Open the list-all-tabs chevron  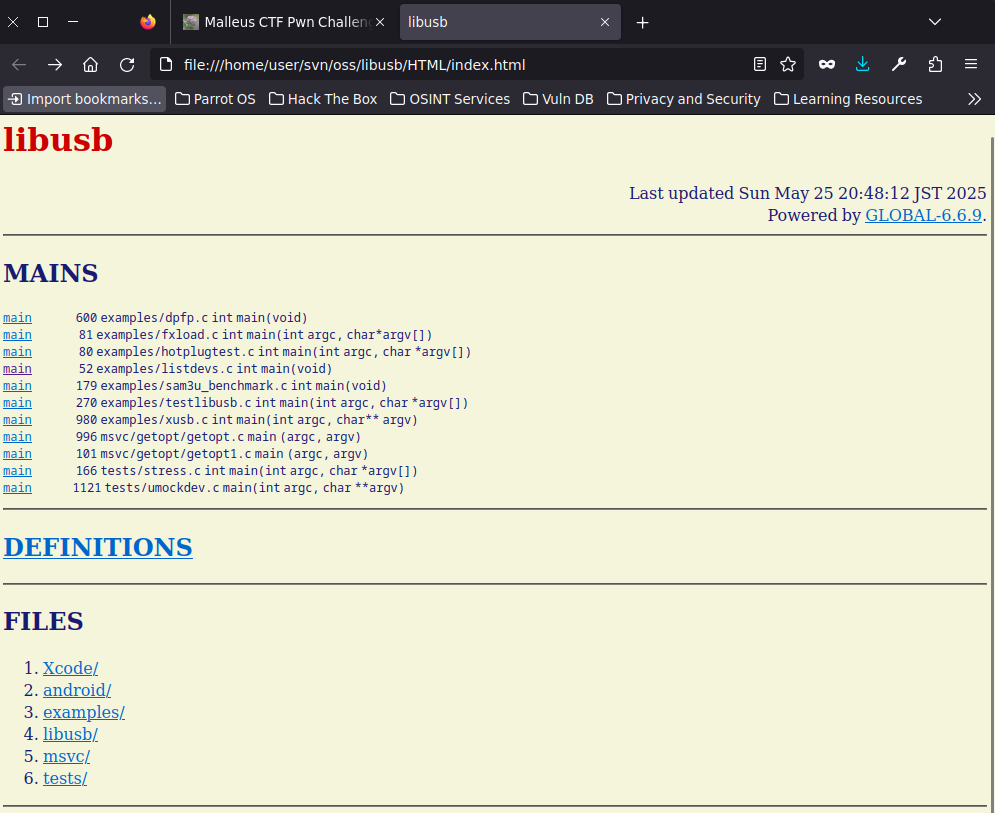tap(934, 21)
